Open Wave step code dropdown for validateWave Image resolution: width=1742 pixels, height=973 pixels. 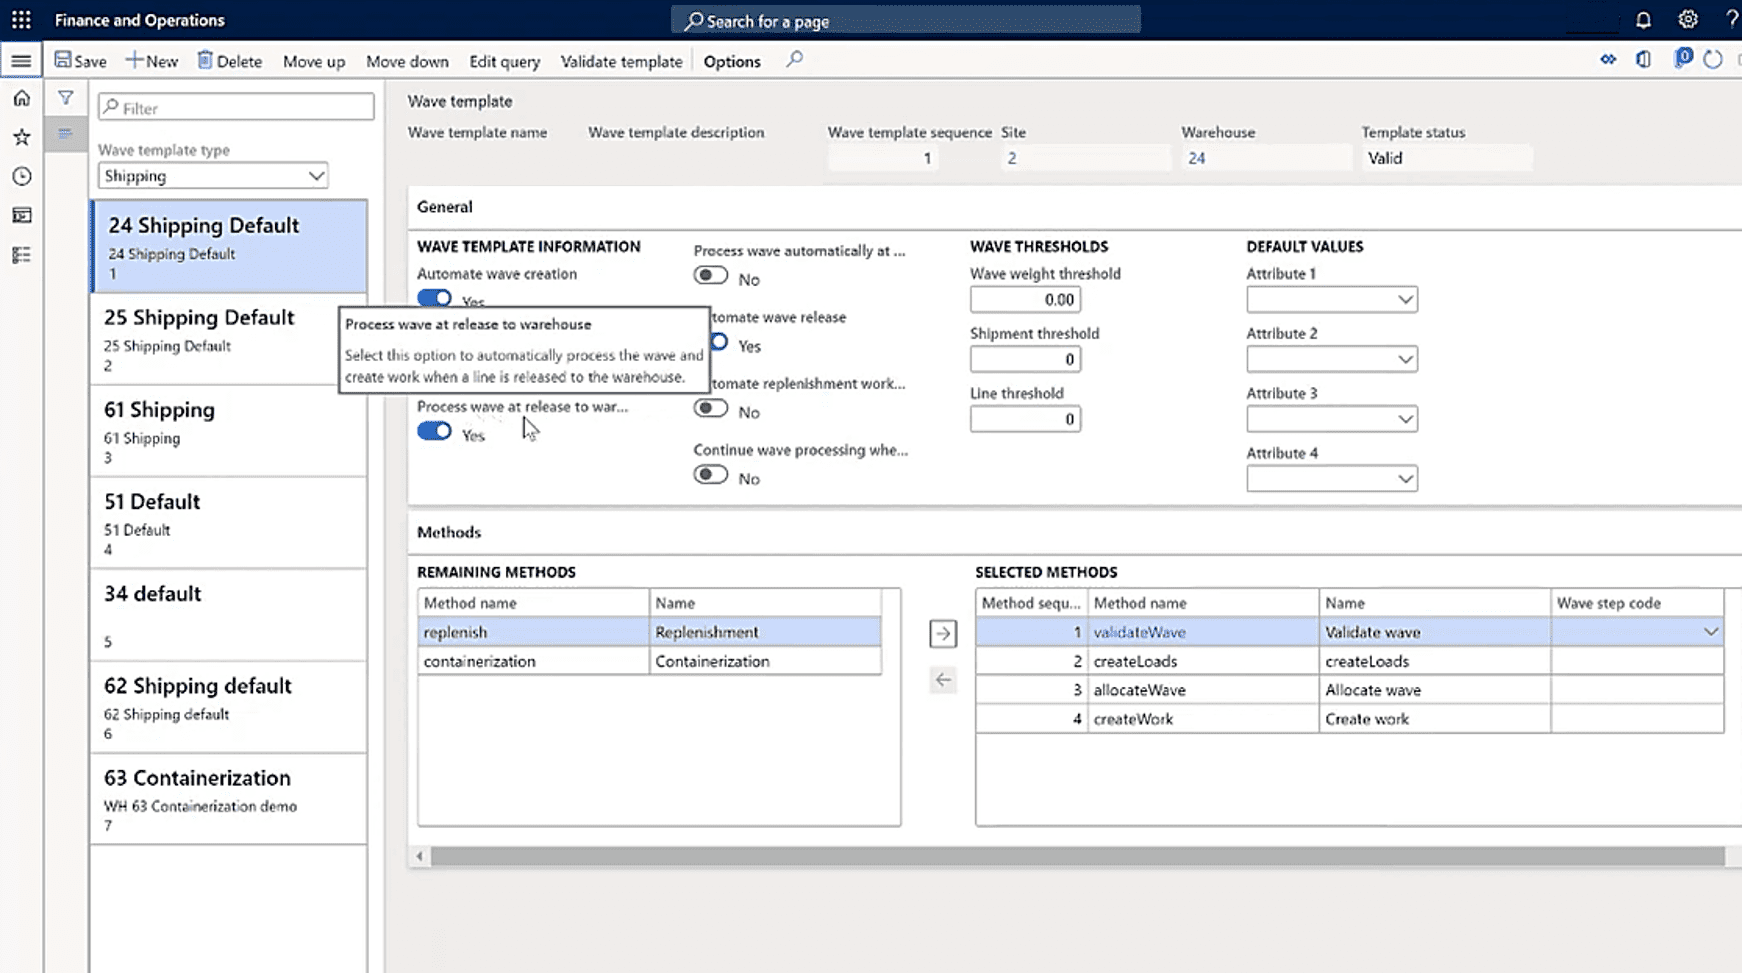pos(1711,632)
